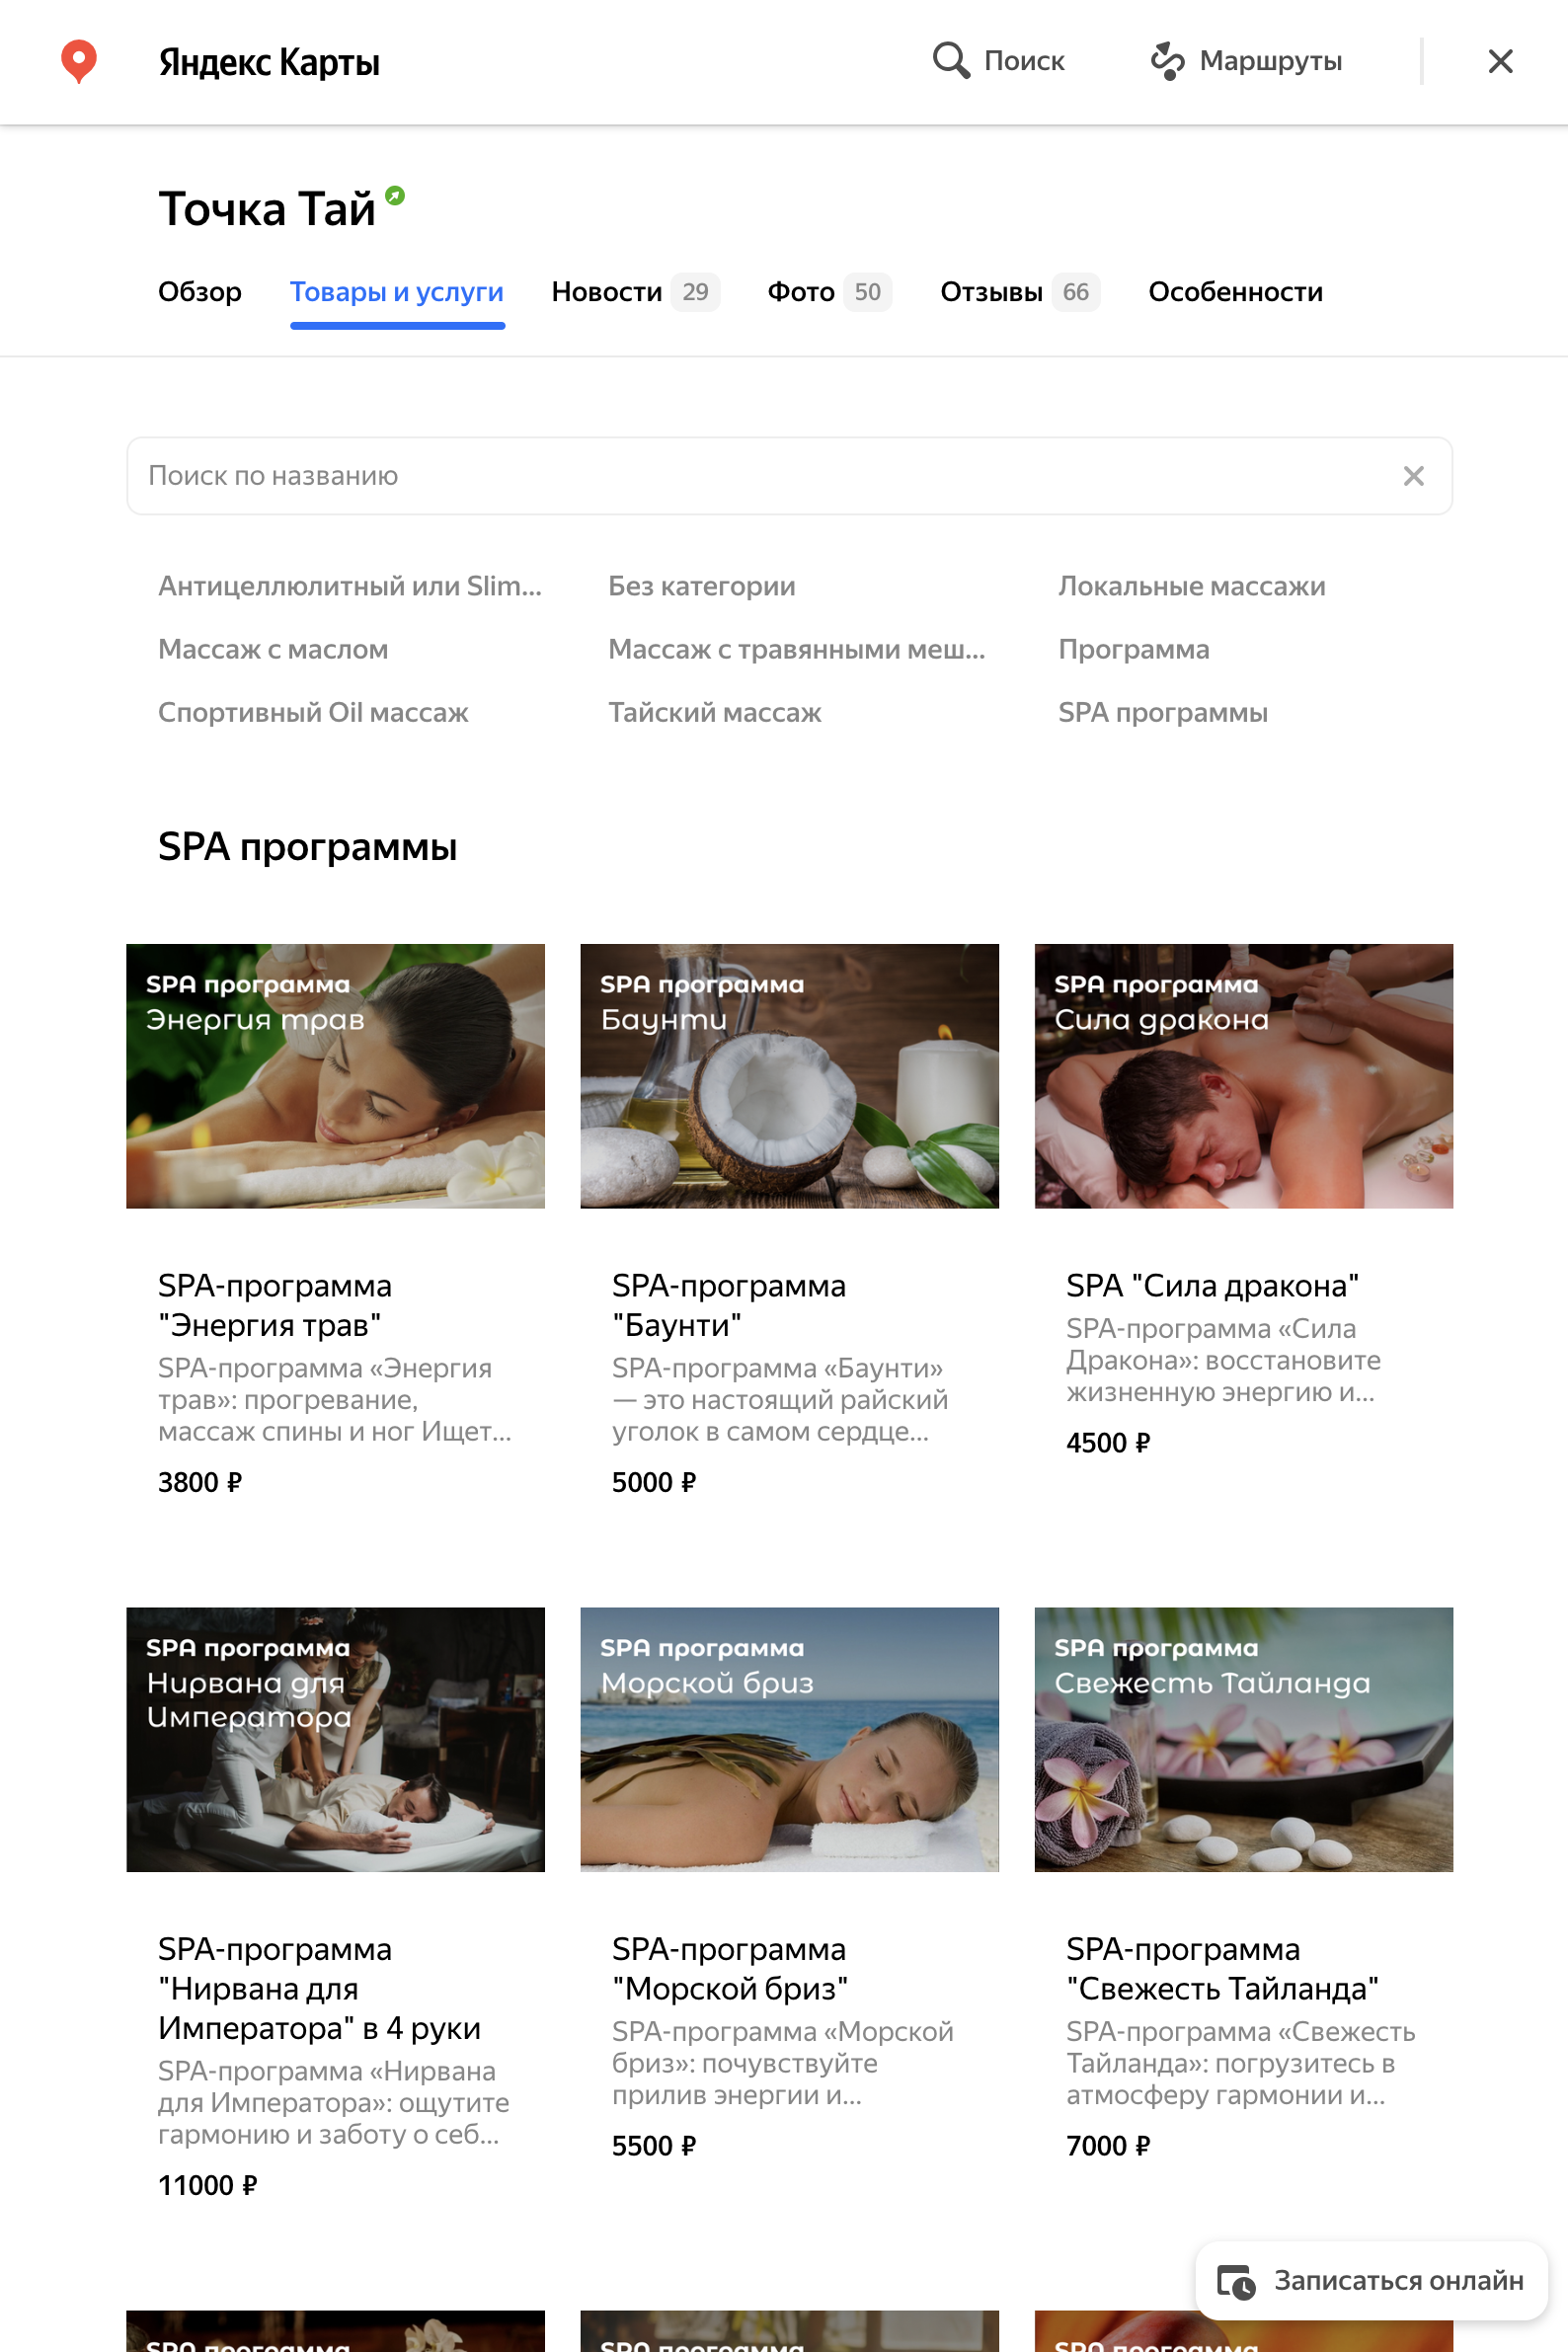
Task: Open the Энергия трав SPA thumbnail
Action: (x=335, y=1076)
